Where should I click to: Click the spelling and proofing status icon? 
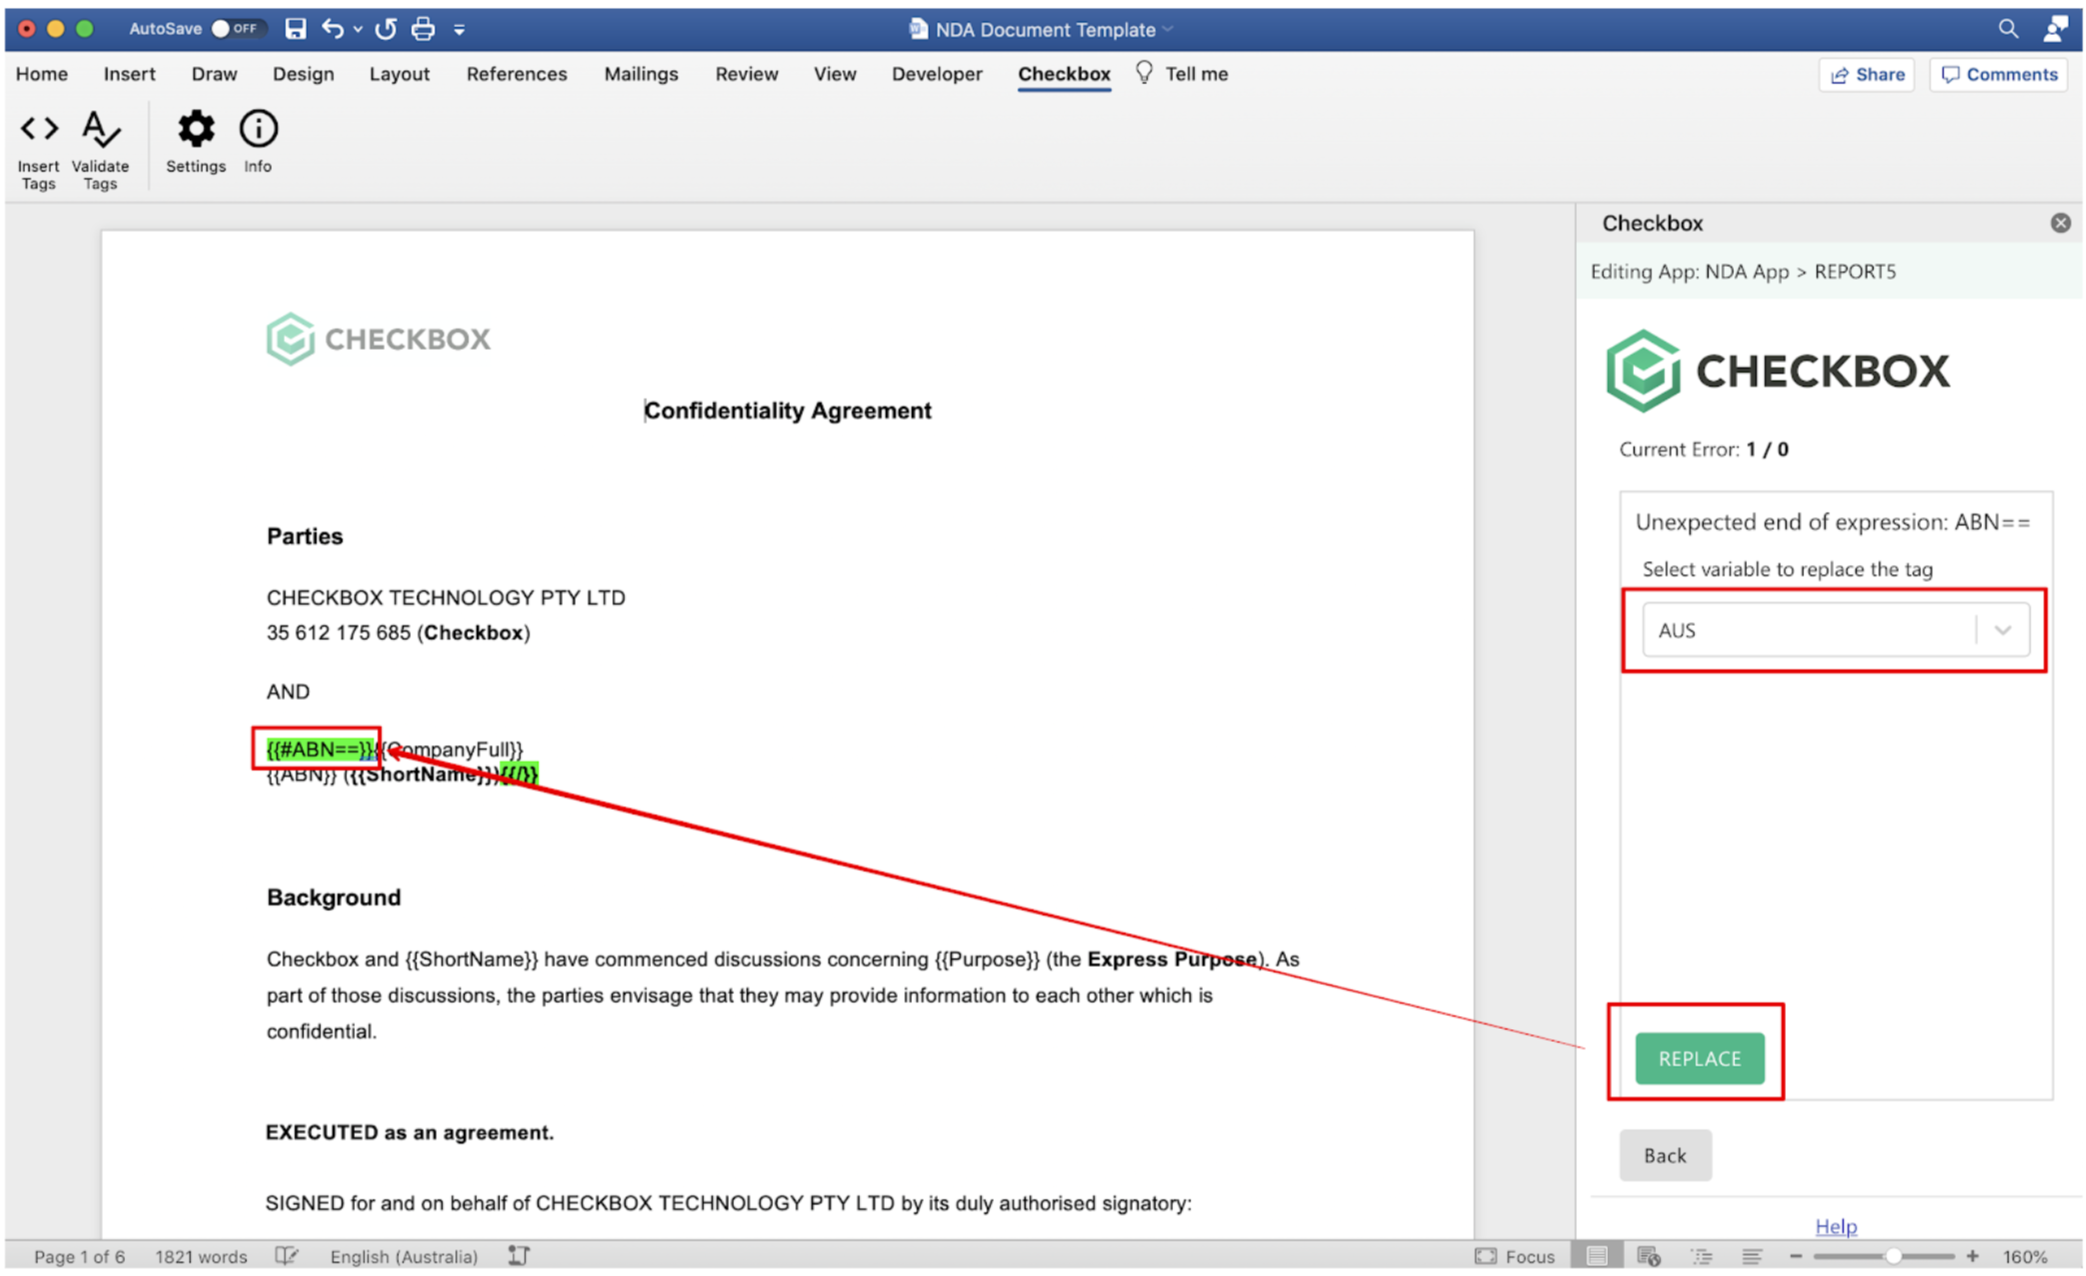pos(286,1256)
